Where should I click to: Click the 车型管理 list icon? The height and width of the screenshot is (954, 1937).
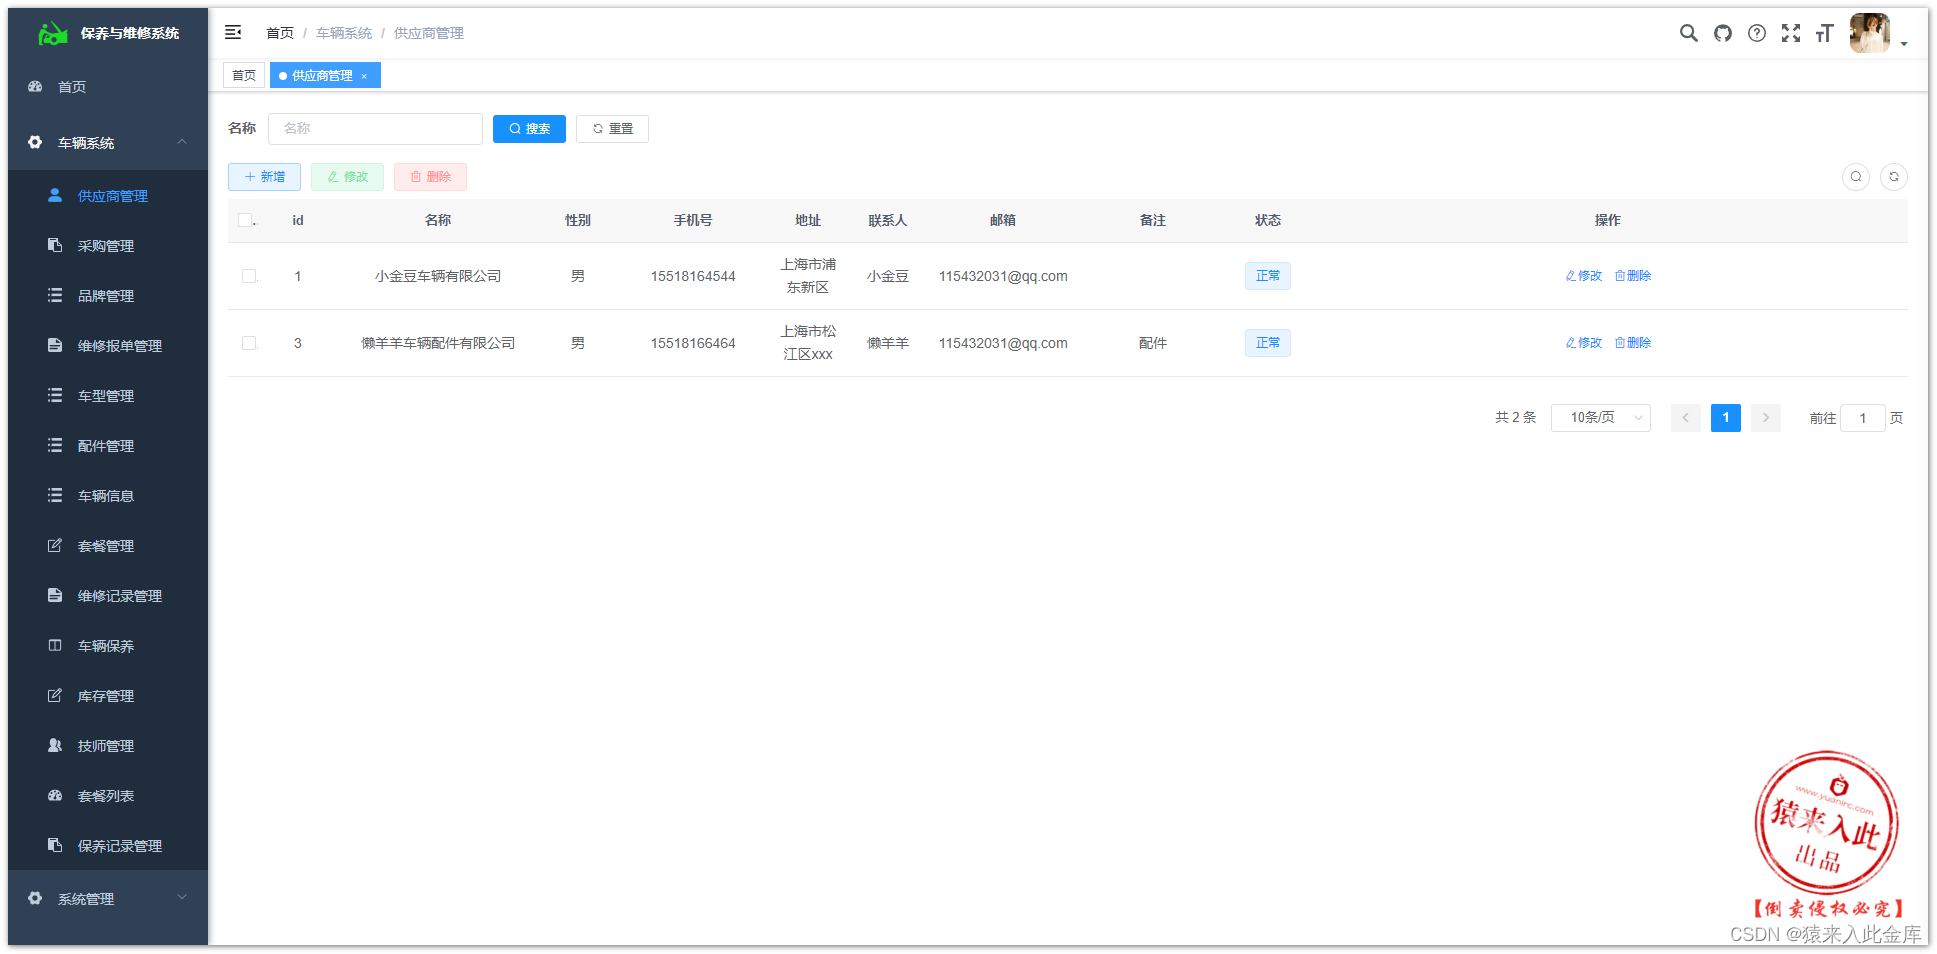coord(55,395)
